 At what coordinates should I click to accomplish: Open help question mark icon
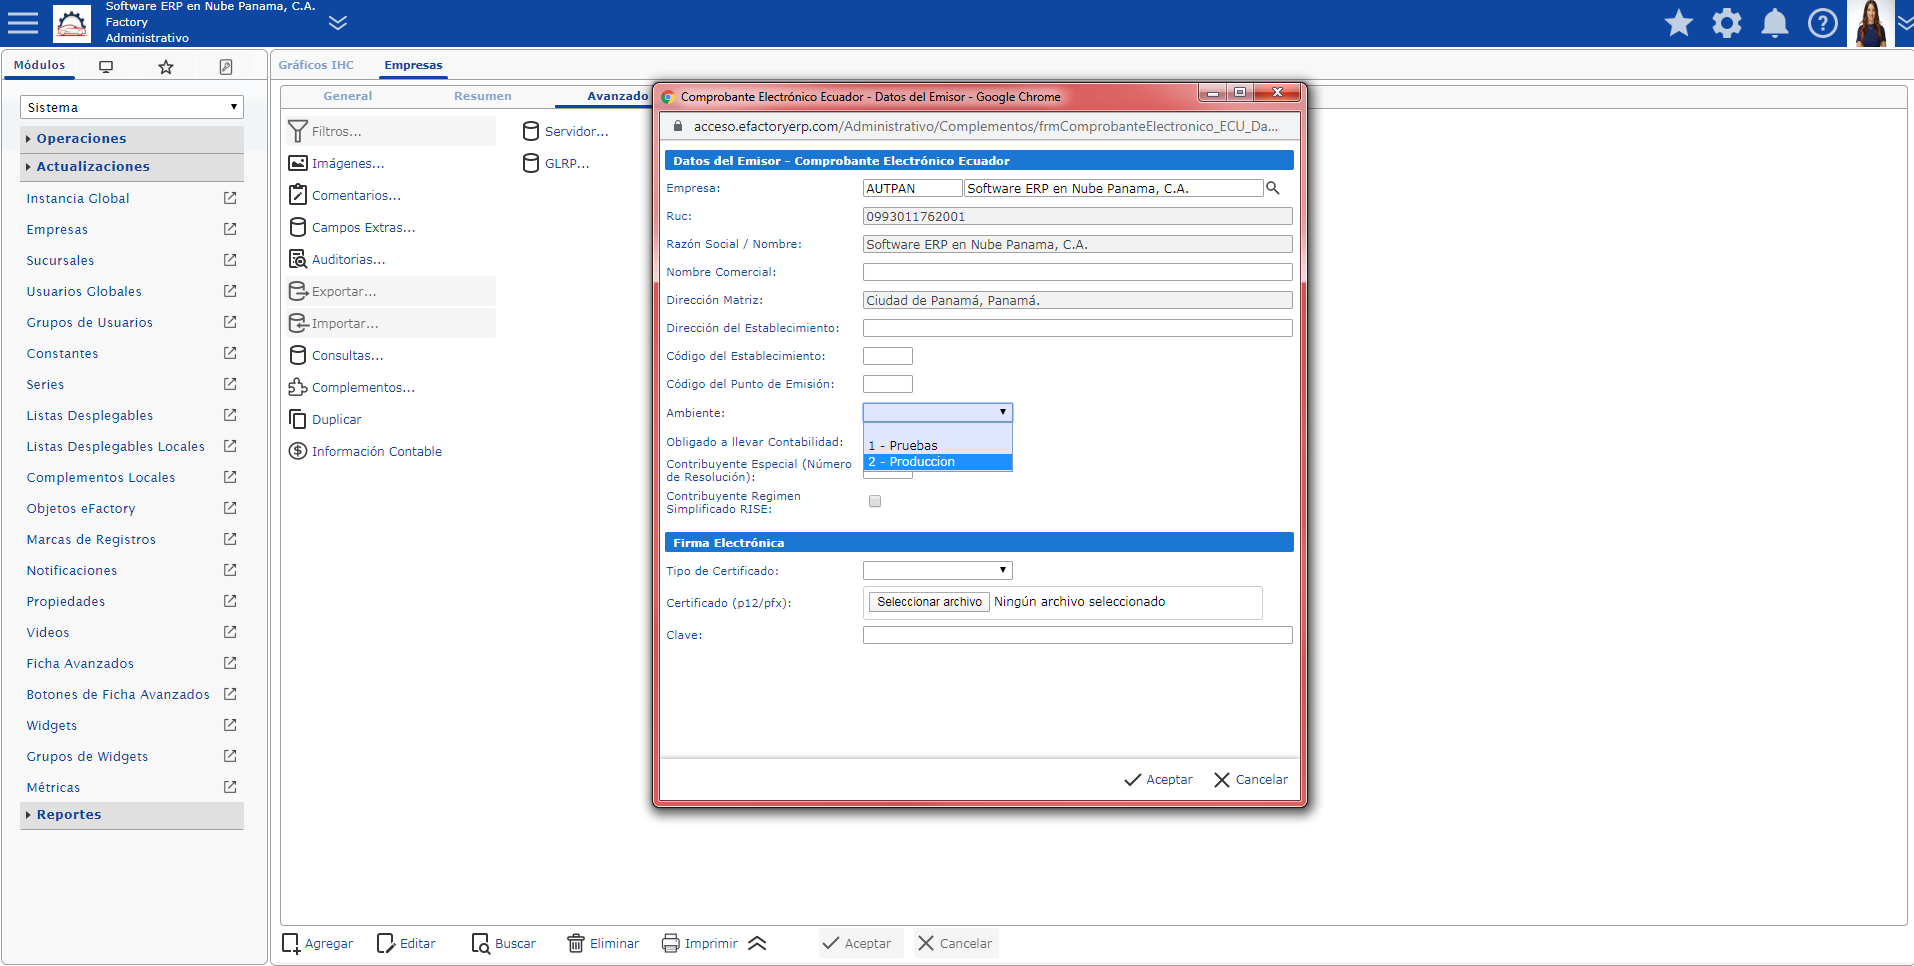[x=1823, y=23]
